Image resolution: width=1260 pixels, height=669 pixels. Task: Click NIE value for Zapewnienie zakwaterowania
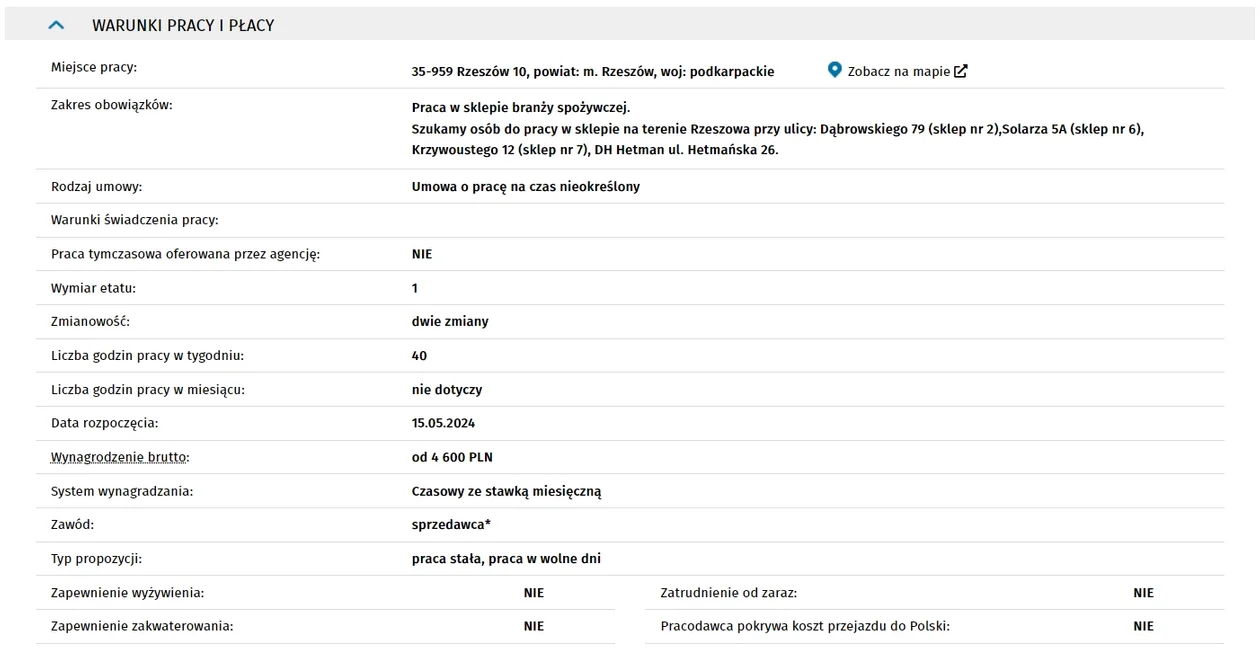click(x=534, y=627)
